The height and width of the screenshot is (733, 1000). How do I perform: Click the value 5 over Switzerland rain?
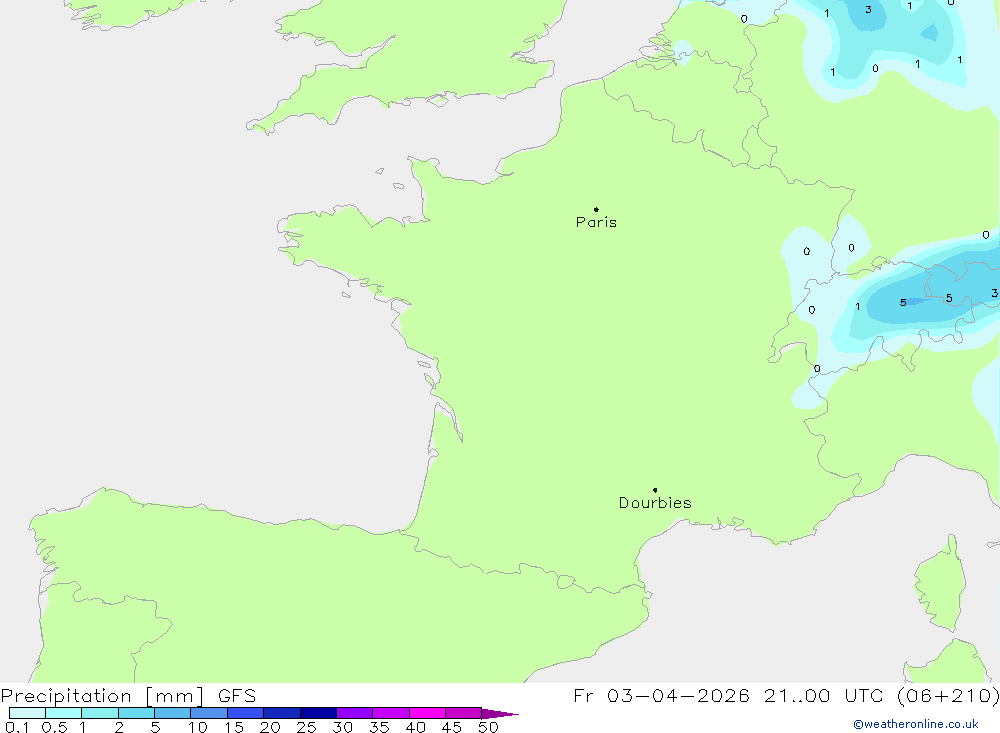(x=902, y=302)
